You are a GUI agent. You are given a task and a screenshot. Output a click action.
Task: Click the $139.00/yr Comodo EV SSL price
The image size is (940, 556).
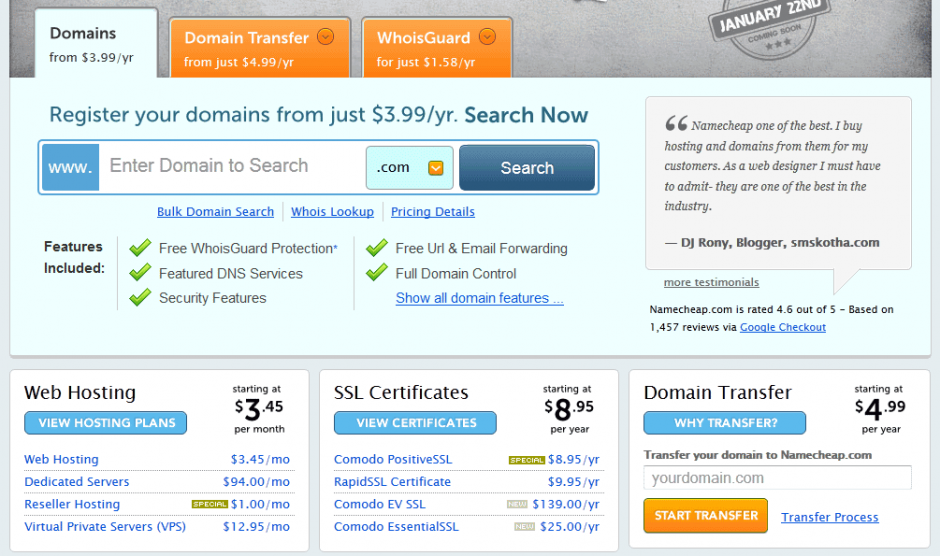(x=566, y=504)
